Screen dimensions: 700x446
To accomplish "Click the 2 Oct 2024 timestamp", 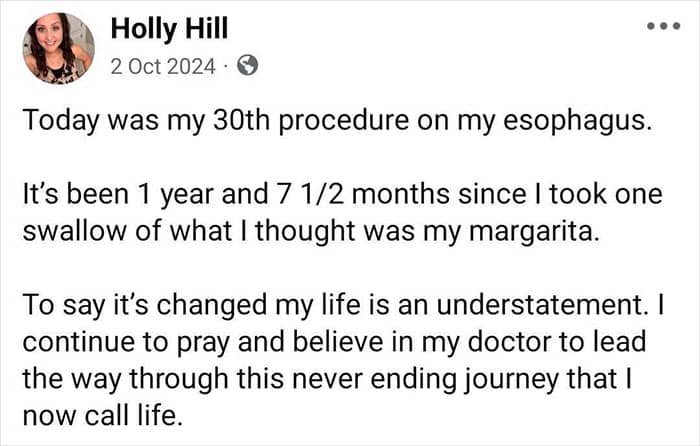I will pos(162,67).
